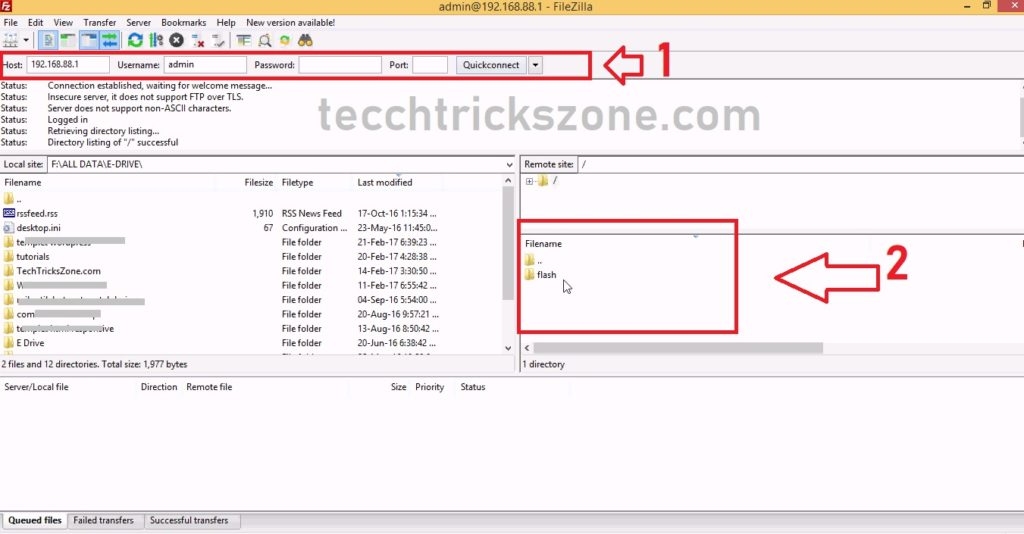Image resolution: width=1024 pixels, height=534 pixels.
Task: Toggle synchronized browsing icon
Action: [x=285, y=40]
